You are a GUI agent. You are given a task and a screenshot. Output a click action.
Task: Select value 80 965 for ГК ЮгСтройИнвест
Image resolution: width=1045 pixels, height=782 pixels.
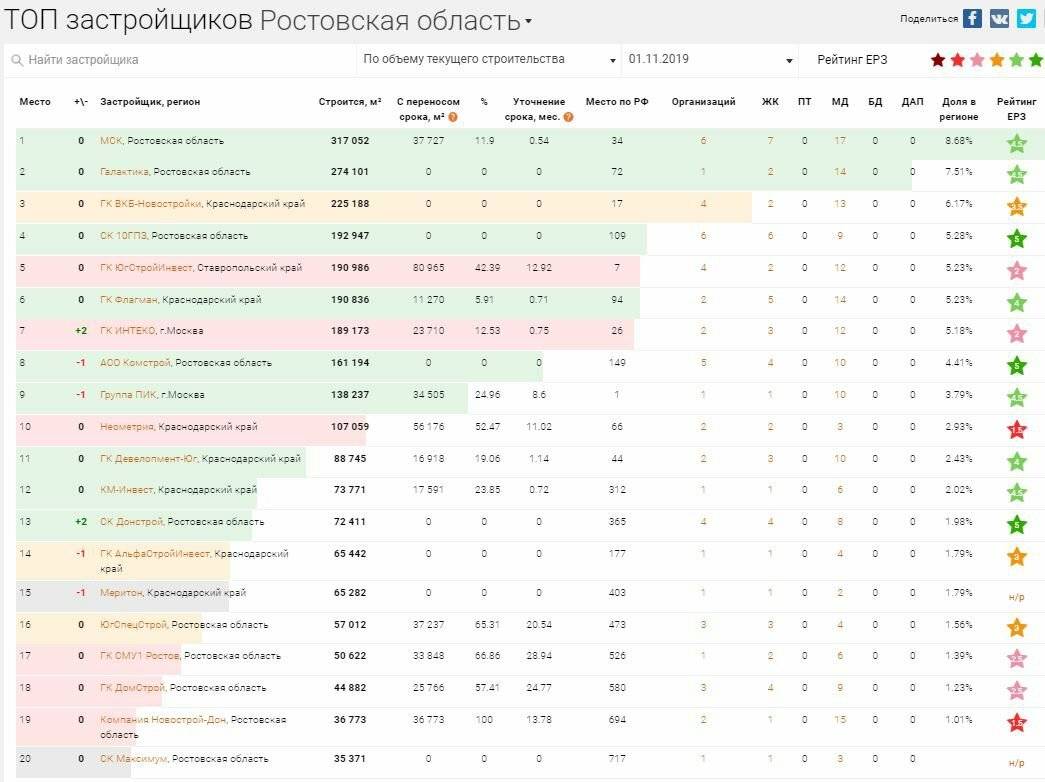click(x=428, y=267)
